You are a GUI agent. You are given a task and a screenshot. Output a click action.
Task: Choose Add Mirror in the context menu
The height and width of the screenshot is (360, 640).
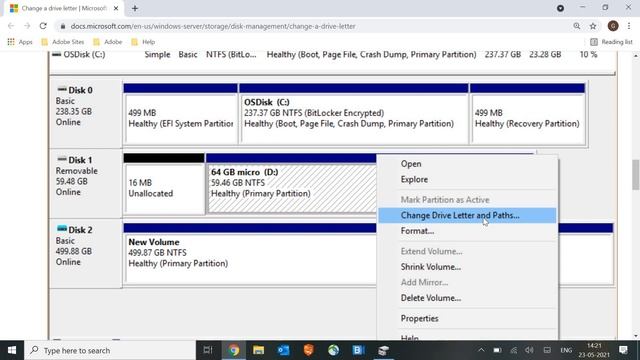point(467,282)
